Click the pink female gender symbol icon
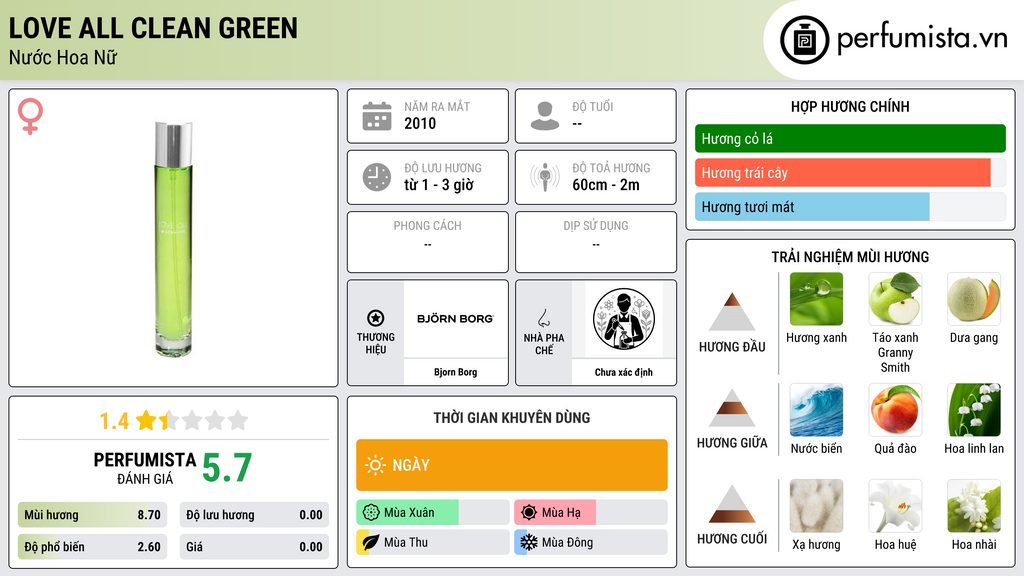Screen dimensions: 1024x576 point(30,116)
